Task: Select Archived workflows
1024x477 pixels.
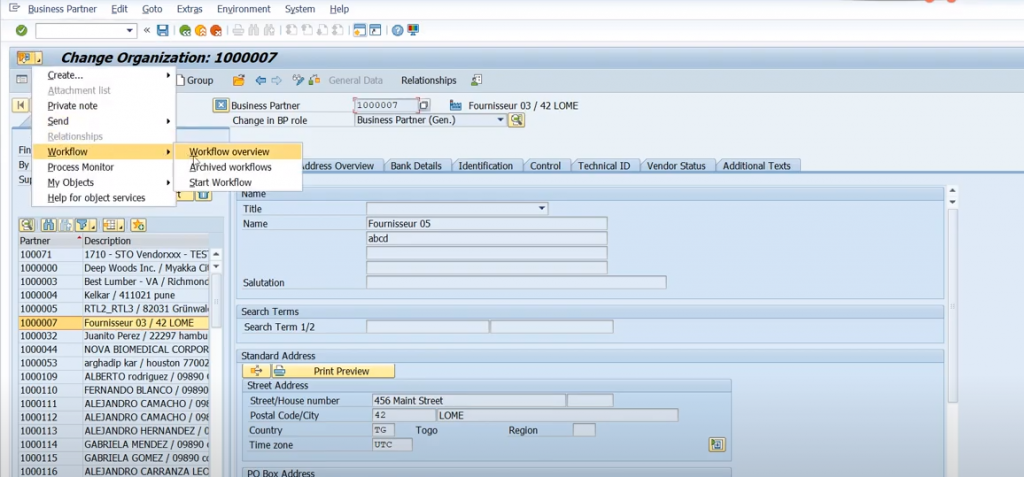Action: coord(238,167)
